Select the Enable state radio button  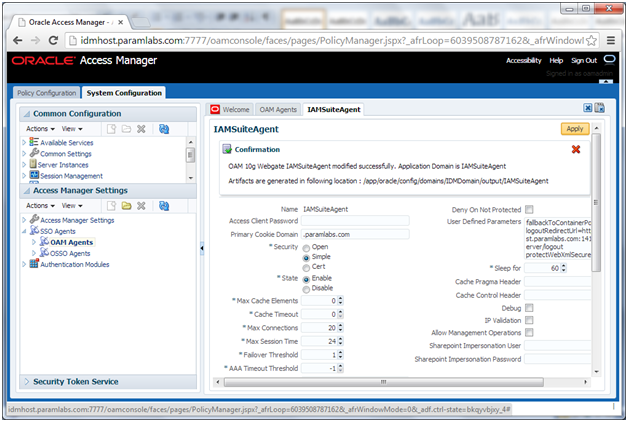point(306,279)
